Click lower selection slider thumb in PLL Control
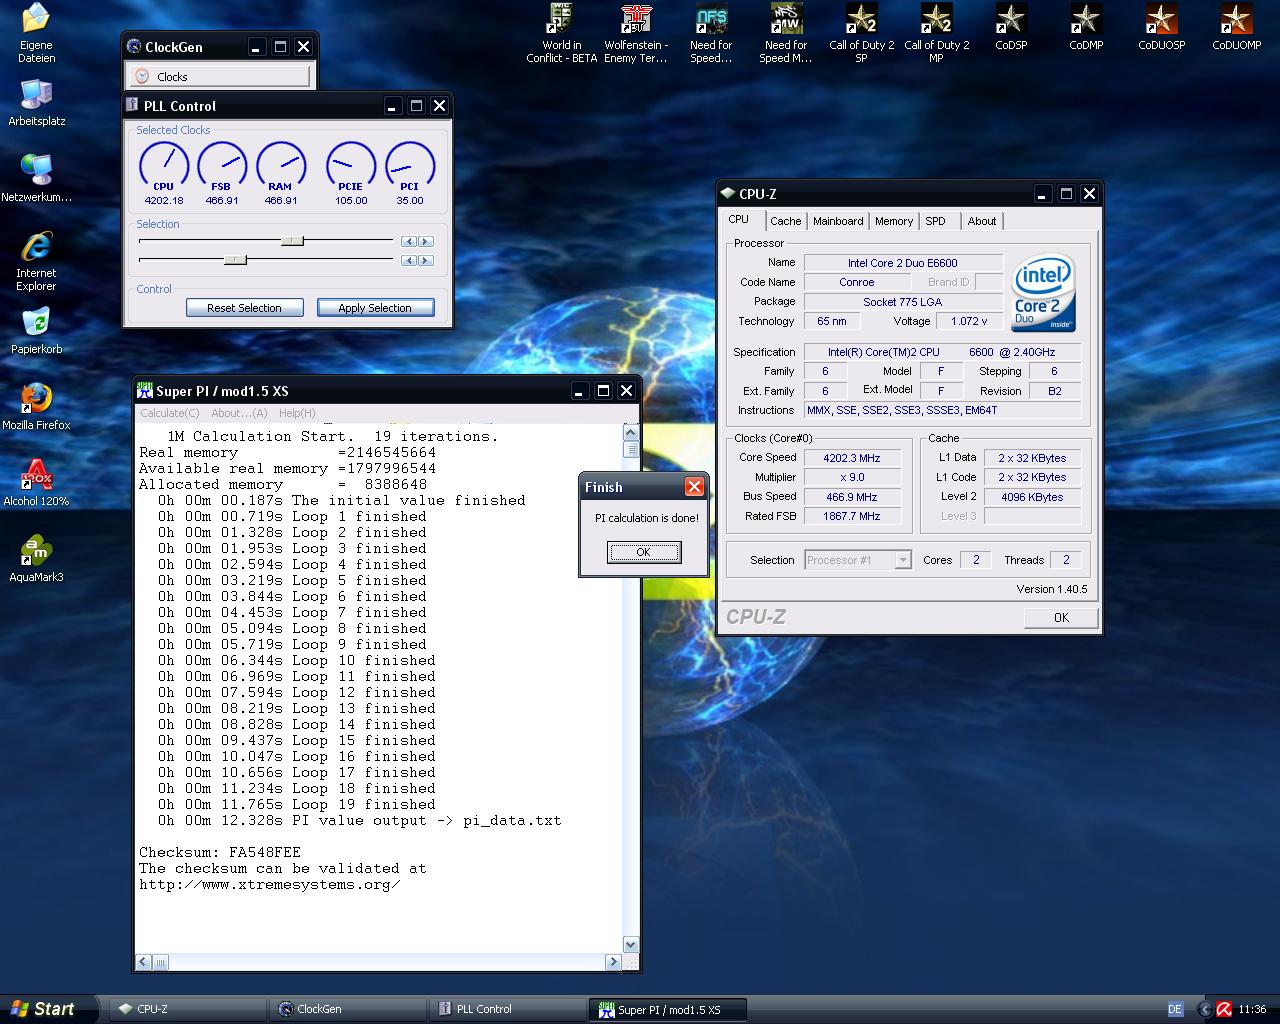Viewport: 1280px width, 1024px height. [235, 260]
